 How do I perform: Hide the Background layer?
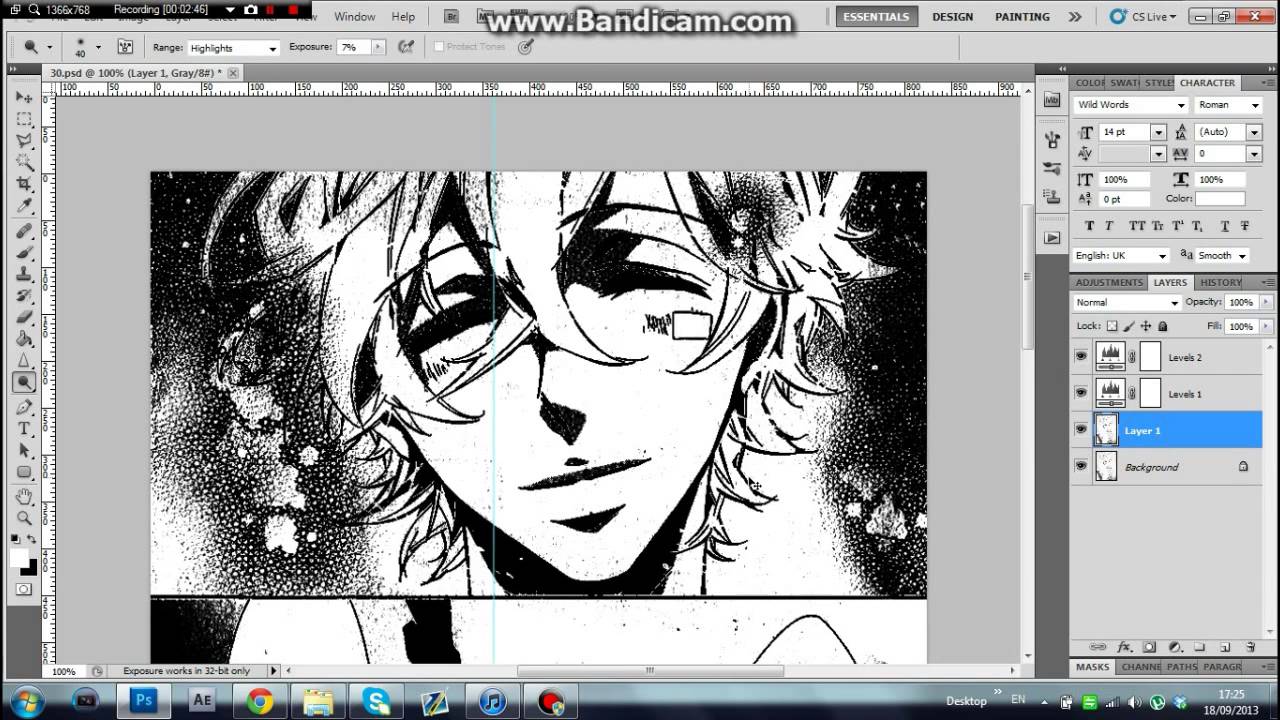(1081, 466)
